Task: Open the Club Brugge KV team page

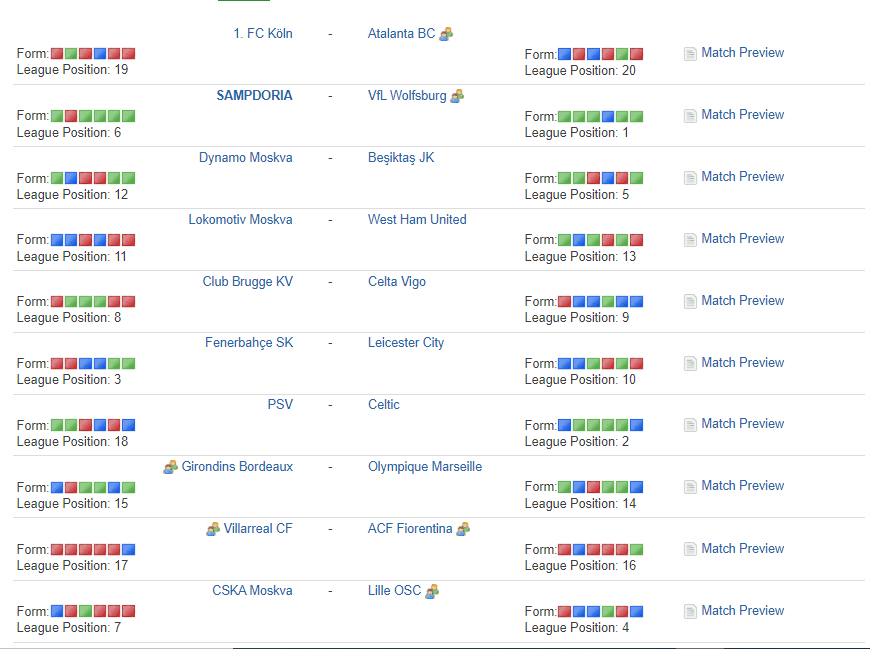Action: pyautogui.click(x=247, y=281)
